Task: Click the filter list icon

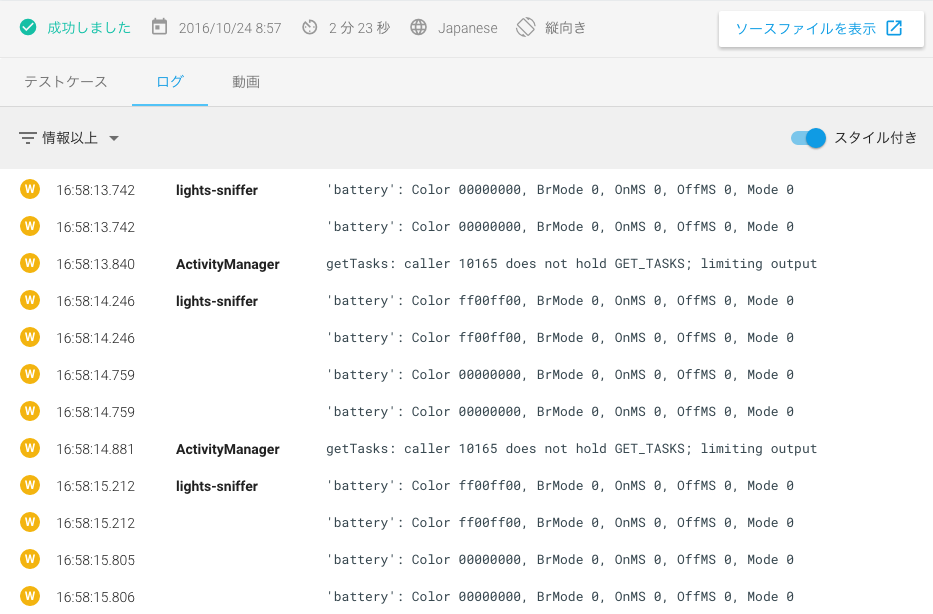Action: tap(28, 138)
